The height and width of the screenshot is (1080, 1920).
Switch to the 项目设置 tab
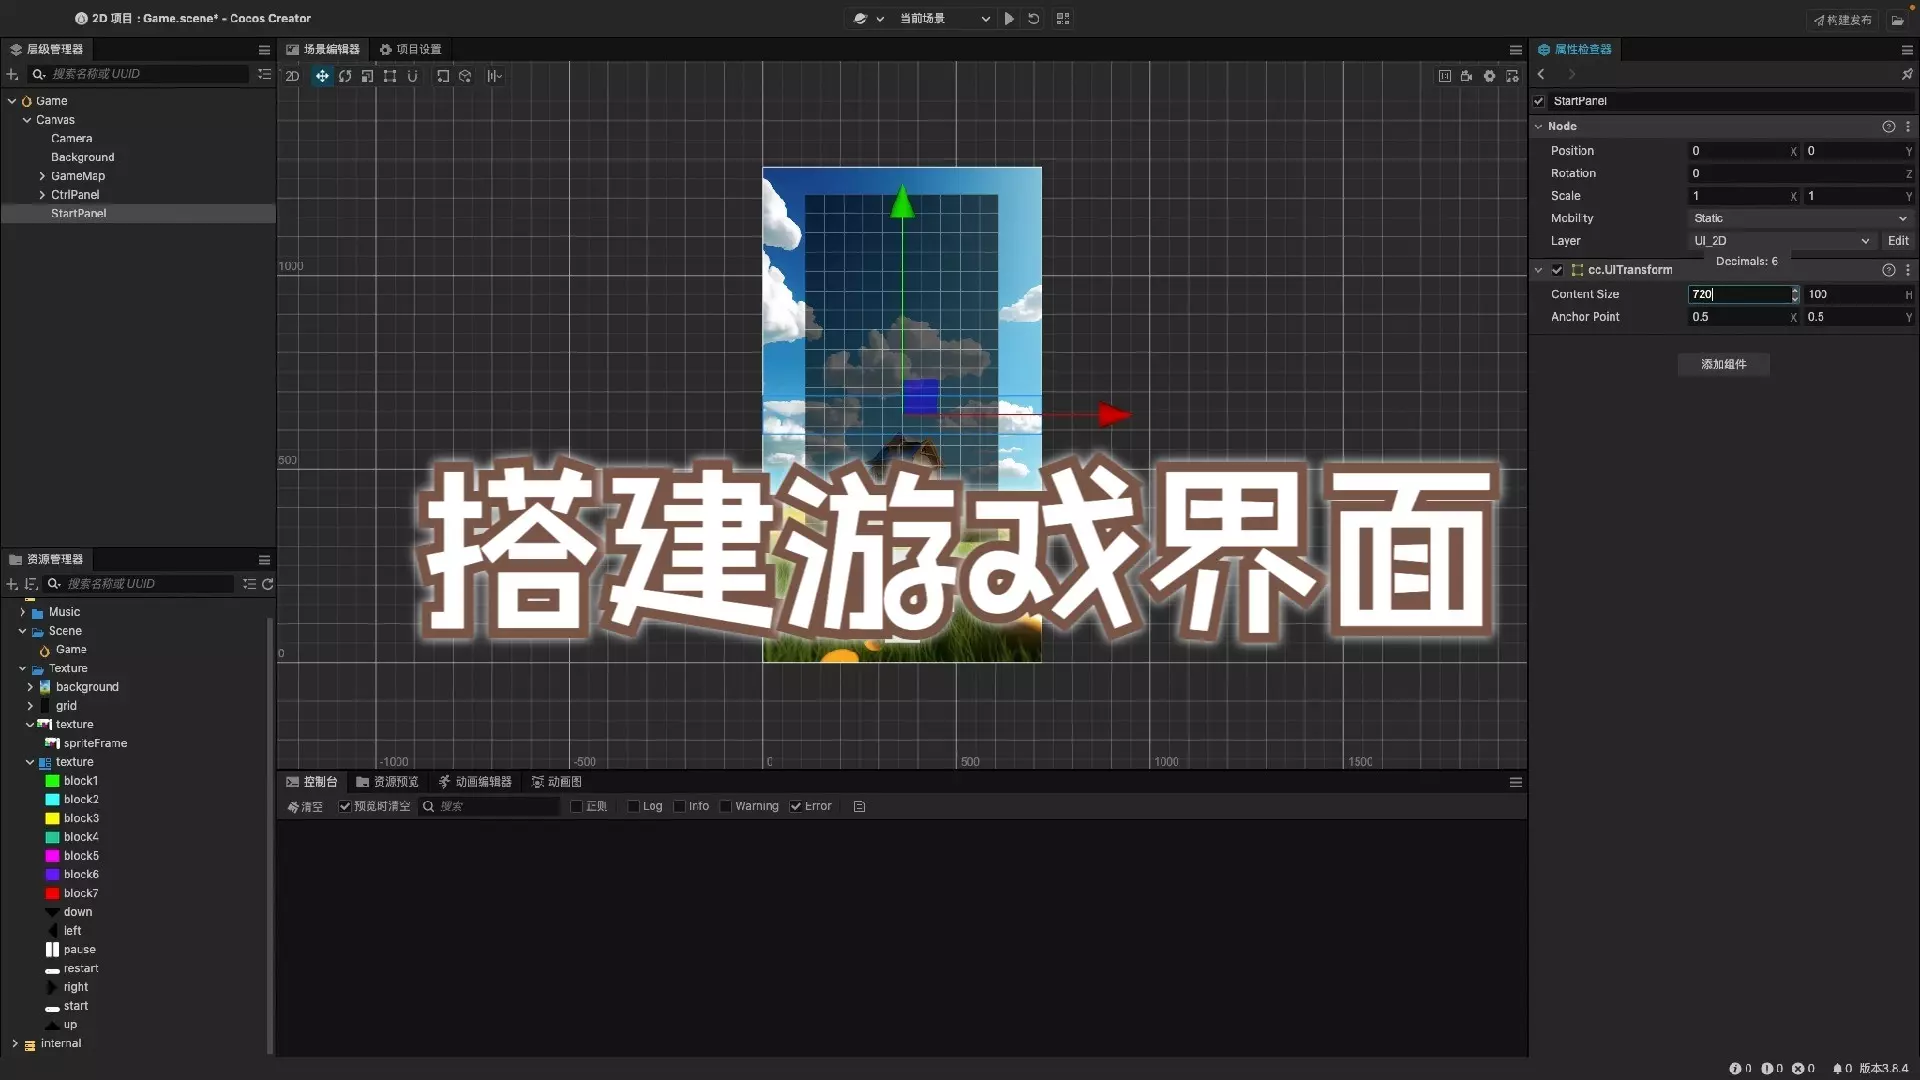(410, 49)
